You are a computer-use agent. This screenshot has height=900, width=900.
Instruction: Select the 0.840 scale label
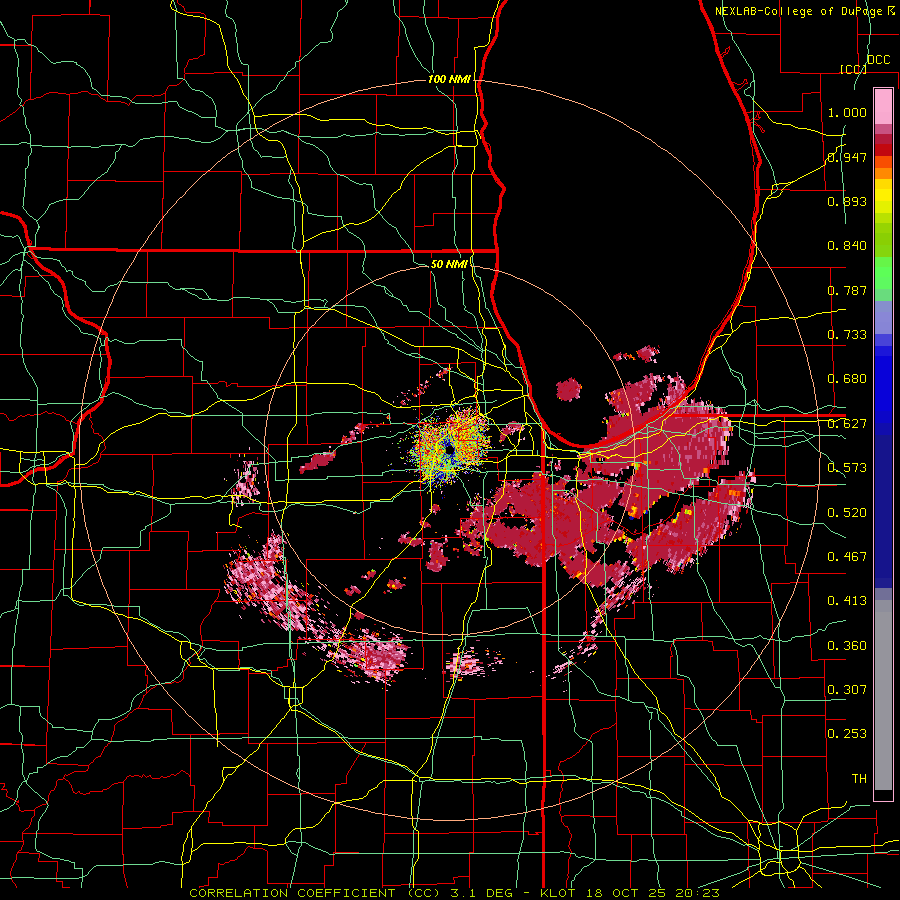point(847,246)
